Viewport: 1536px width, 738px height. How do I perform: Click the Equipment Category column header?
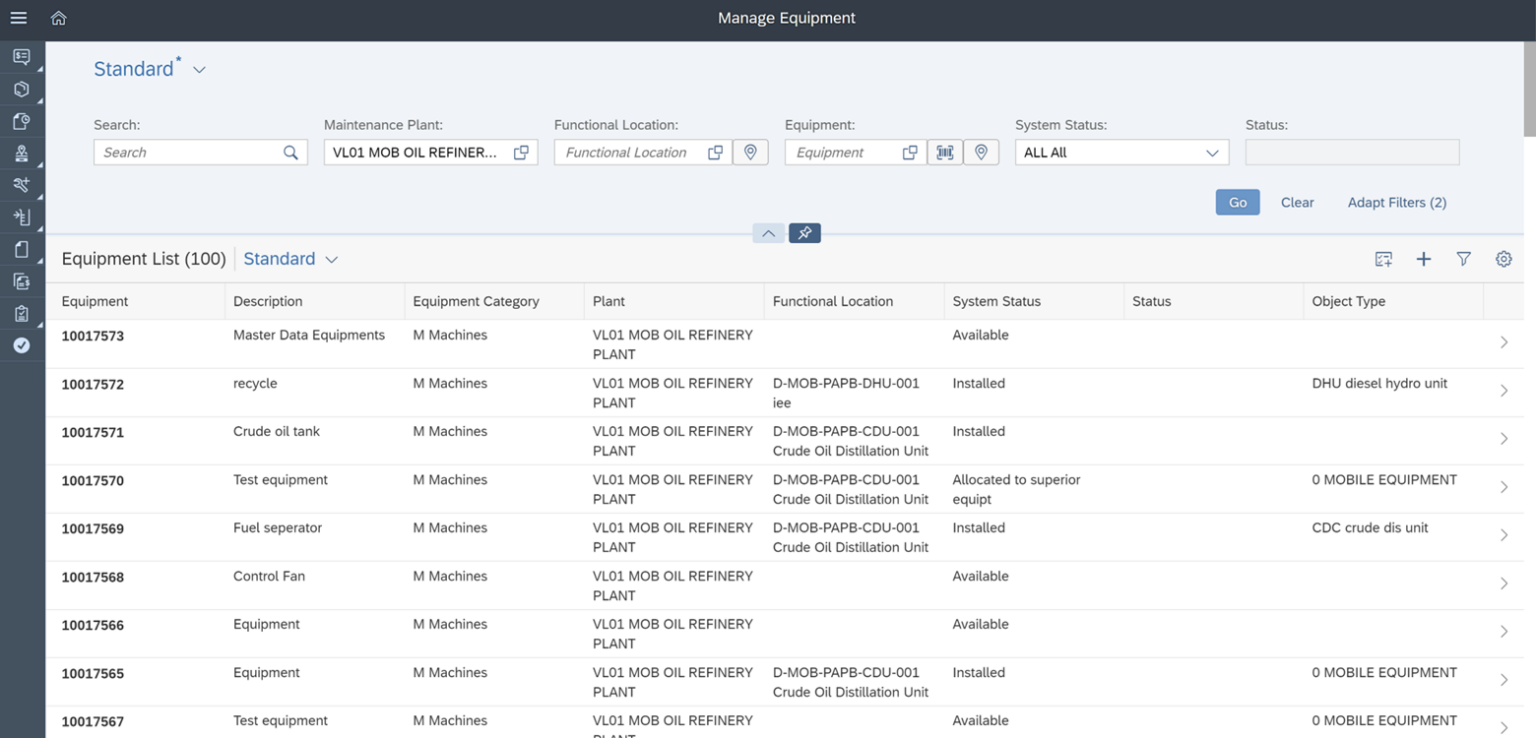coord(476,301)
